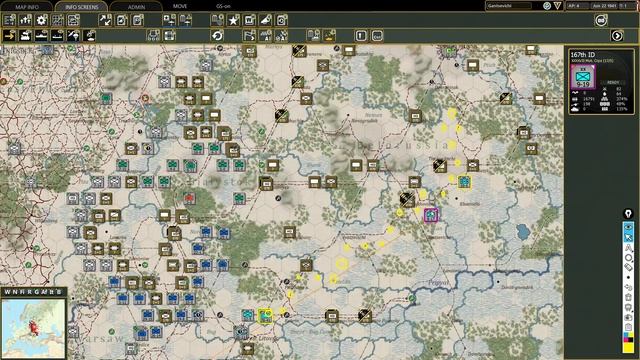
Task: Click the clipboard icon in drawing bar
Action: coord(628,327)
